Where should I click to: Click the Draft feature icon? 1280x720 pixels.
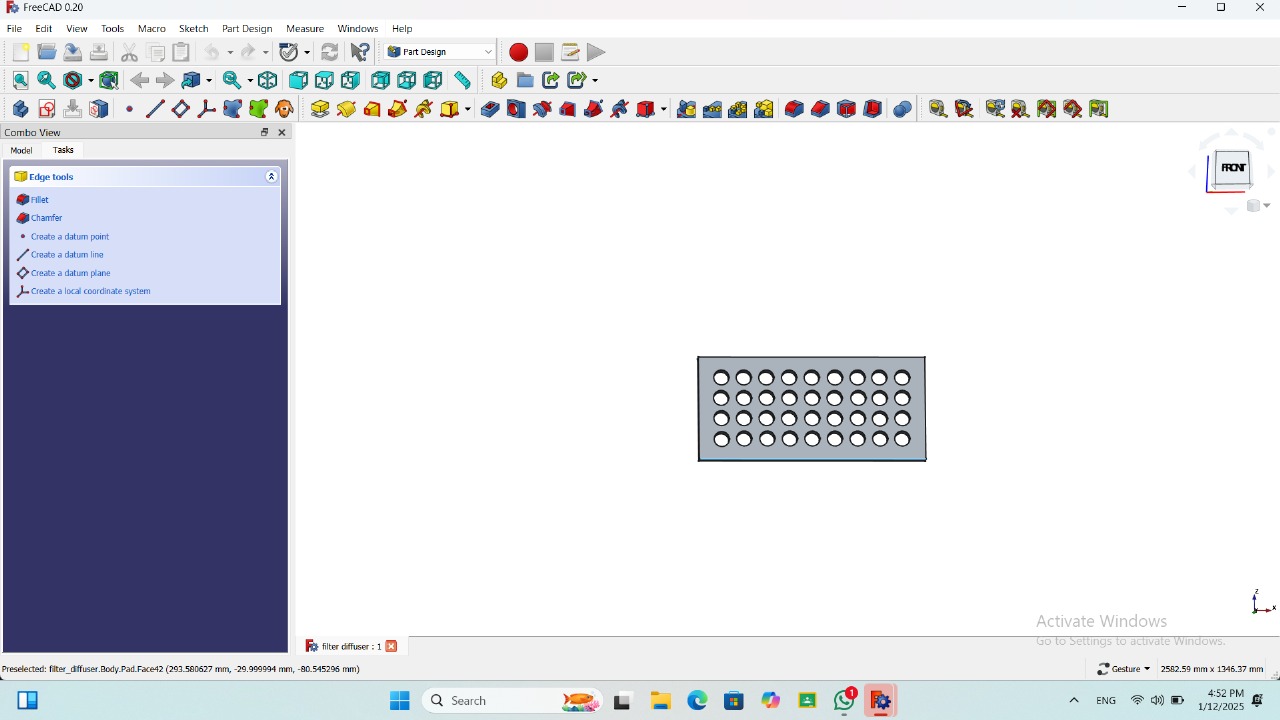pyautogui.click(x=847, y=109)
